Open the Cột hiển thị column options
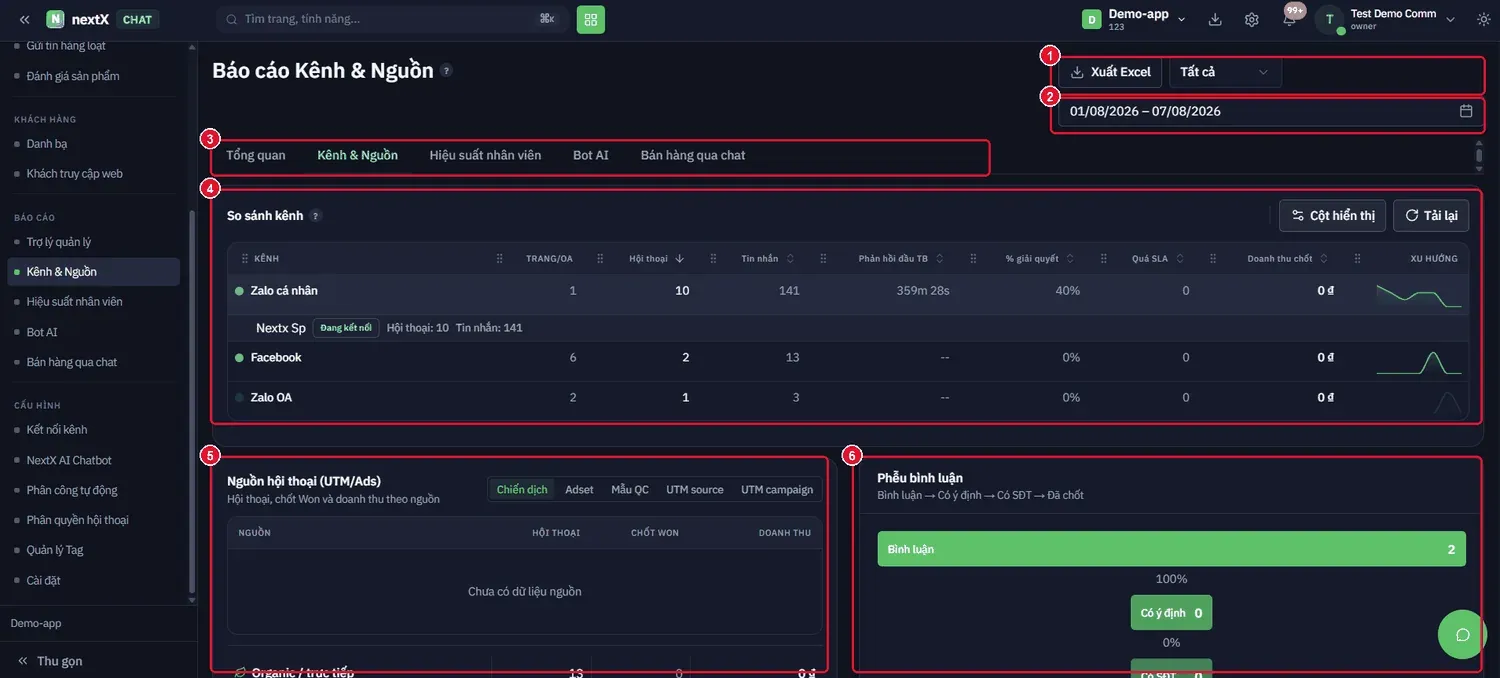Screen dimensions: 1500x678 click(x=1332, y=215)
